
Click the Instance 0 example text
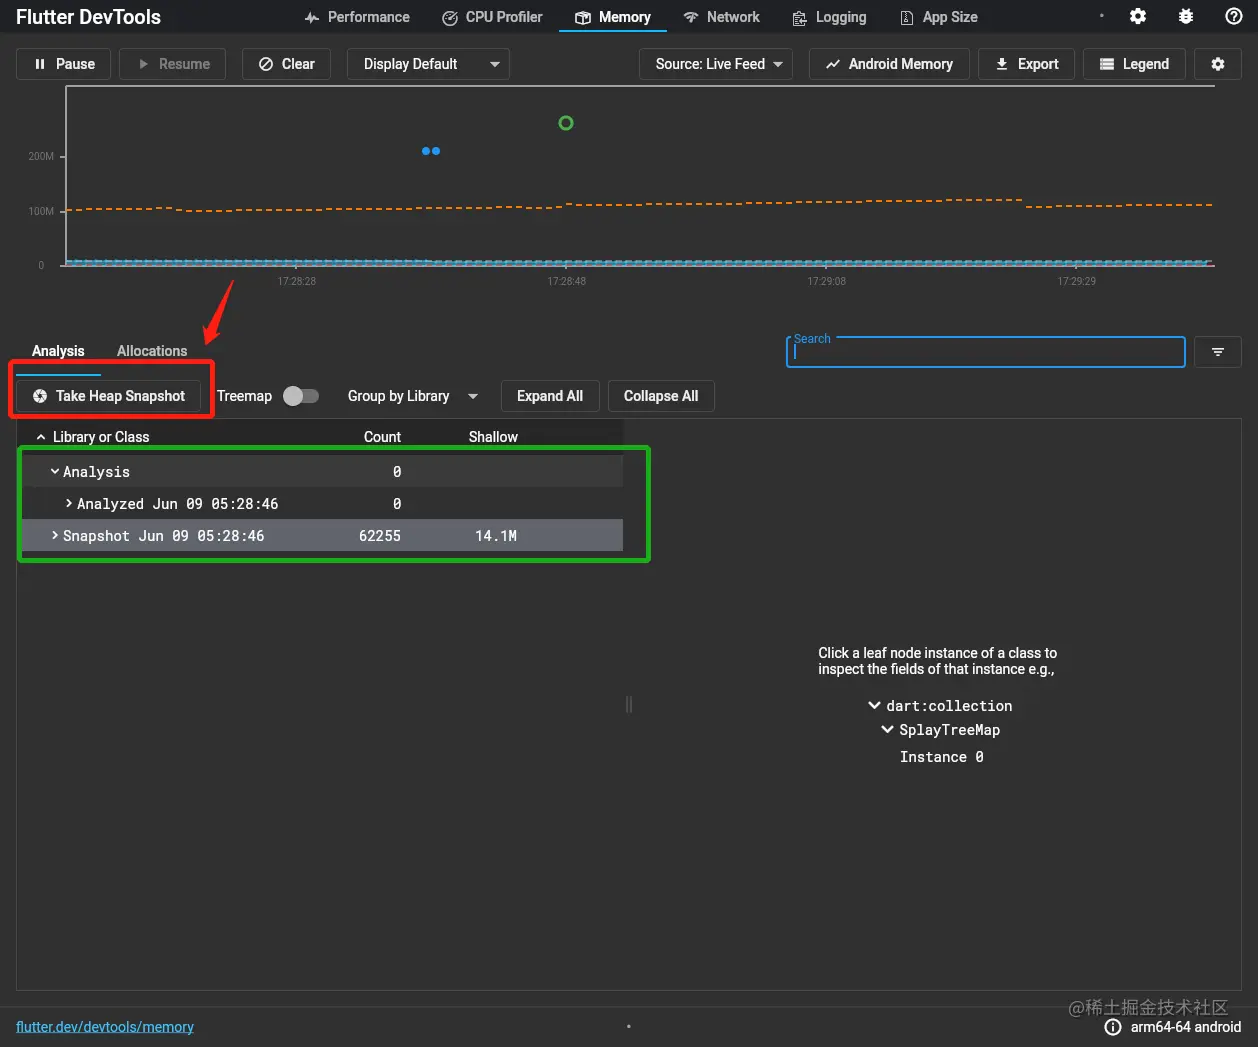click(x=942, y=757)
